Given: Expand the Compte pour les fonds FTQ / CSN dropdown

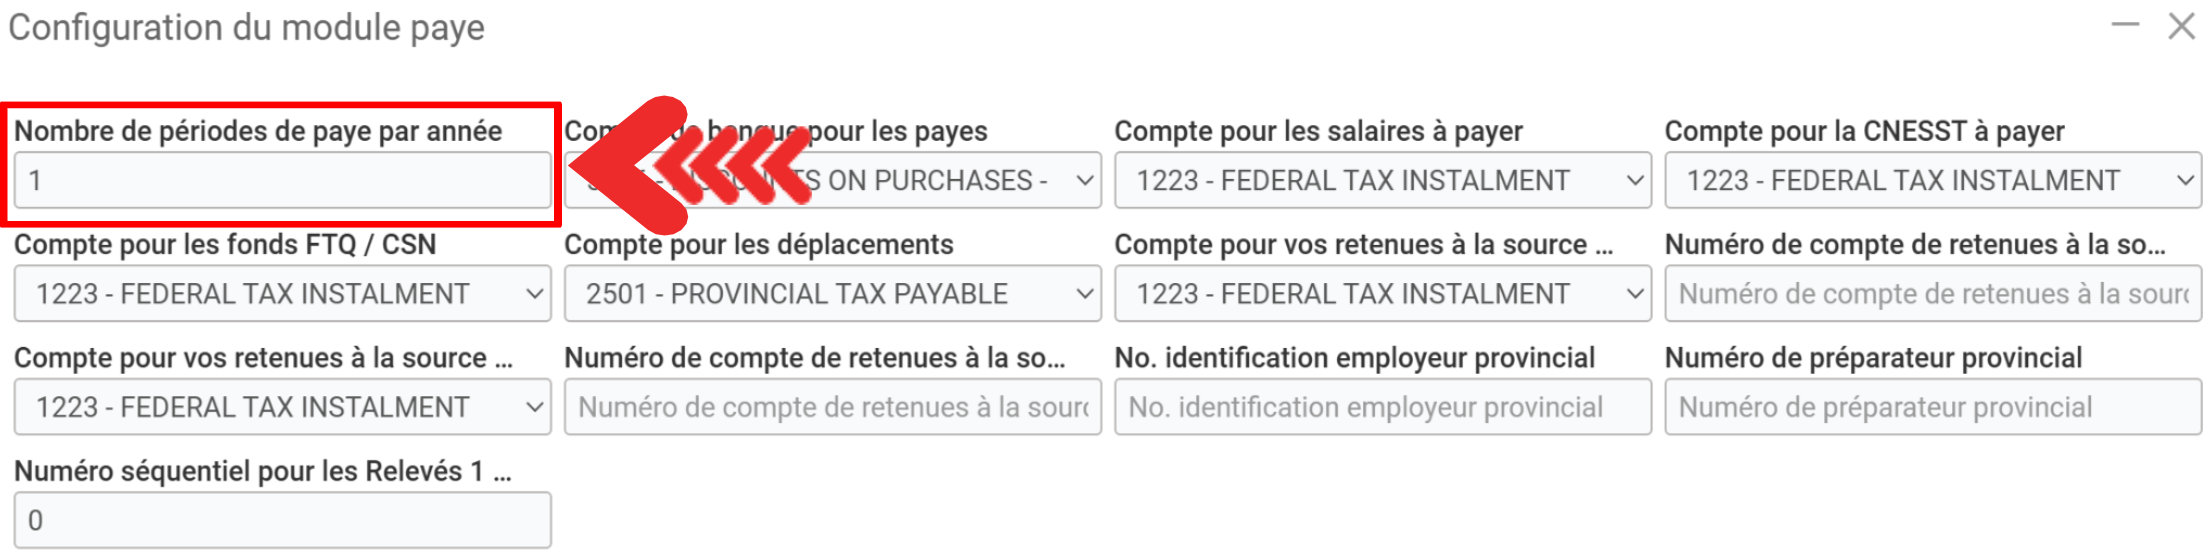Looking at the screenshot, I should tap(282, 294).
